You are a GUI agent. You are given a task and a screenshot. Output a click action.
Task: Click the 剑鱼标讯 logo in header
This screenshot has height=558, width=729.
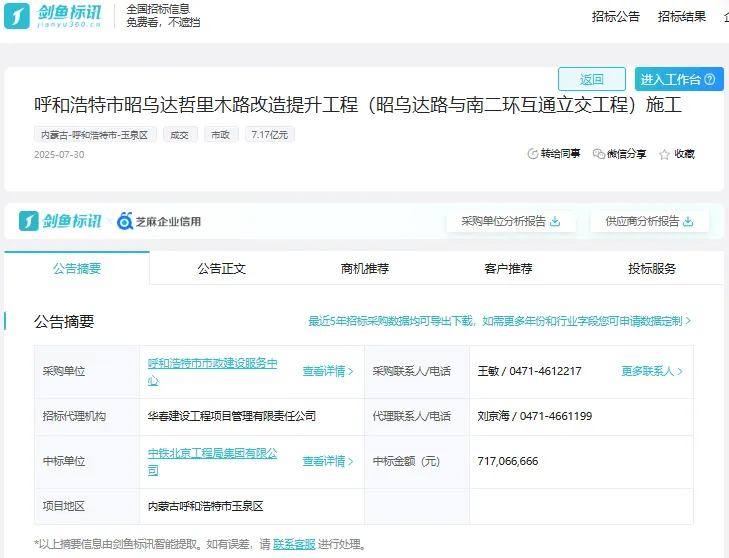click(x=54, y=16)
